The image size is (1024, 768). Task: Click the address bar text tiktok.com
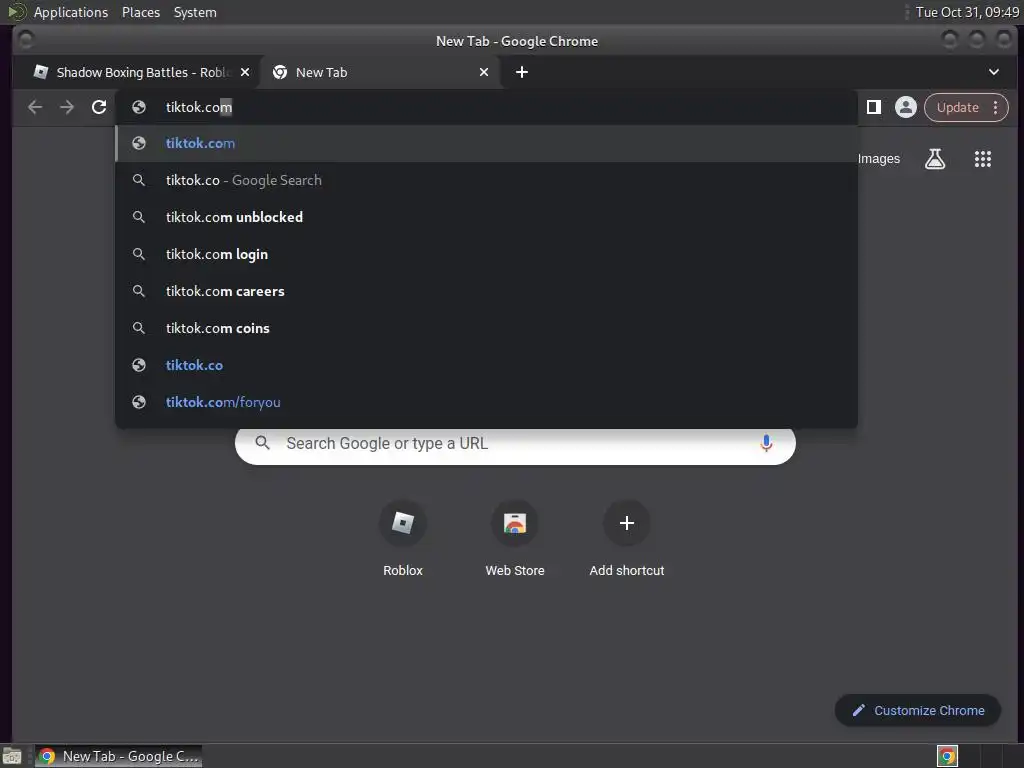(199, 107)
